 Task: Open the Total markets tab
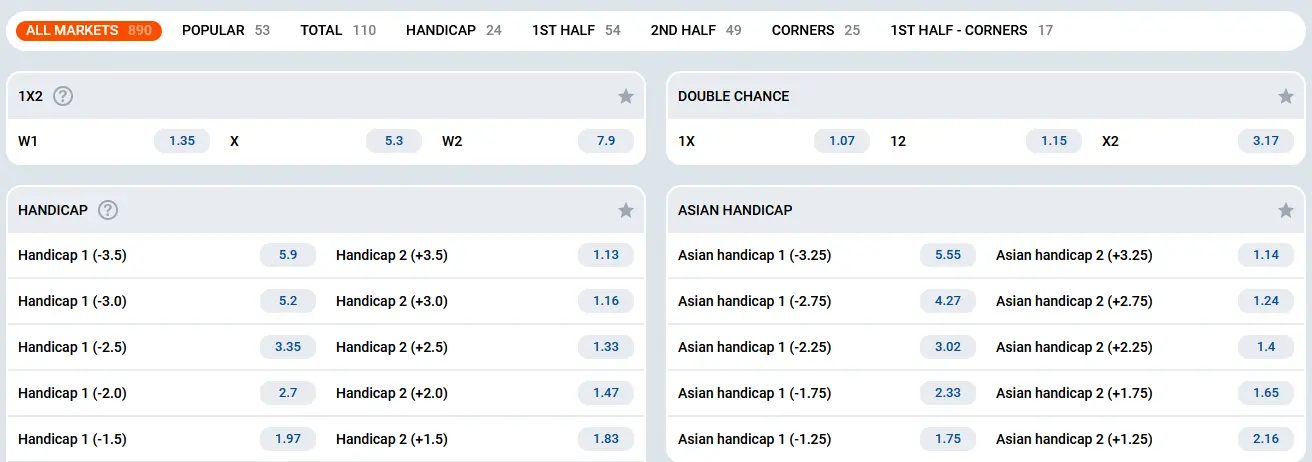pos(338,30)
